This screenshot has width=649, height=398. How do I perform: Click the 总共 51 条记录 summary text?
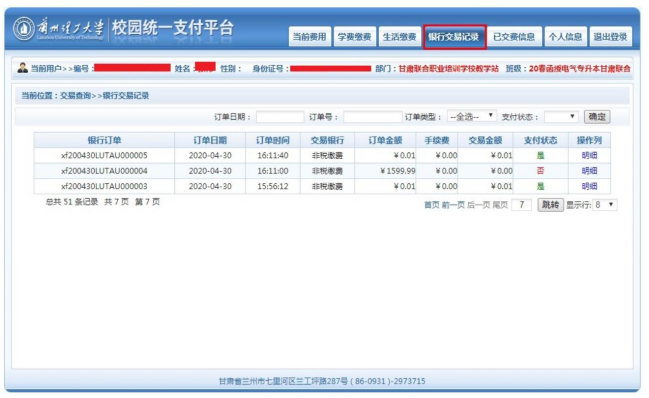click(x=72, y=202)
